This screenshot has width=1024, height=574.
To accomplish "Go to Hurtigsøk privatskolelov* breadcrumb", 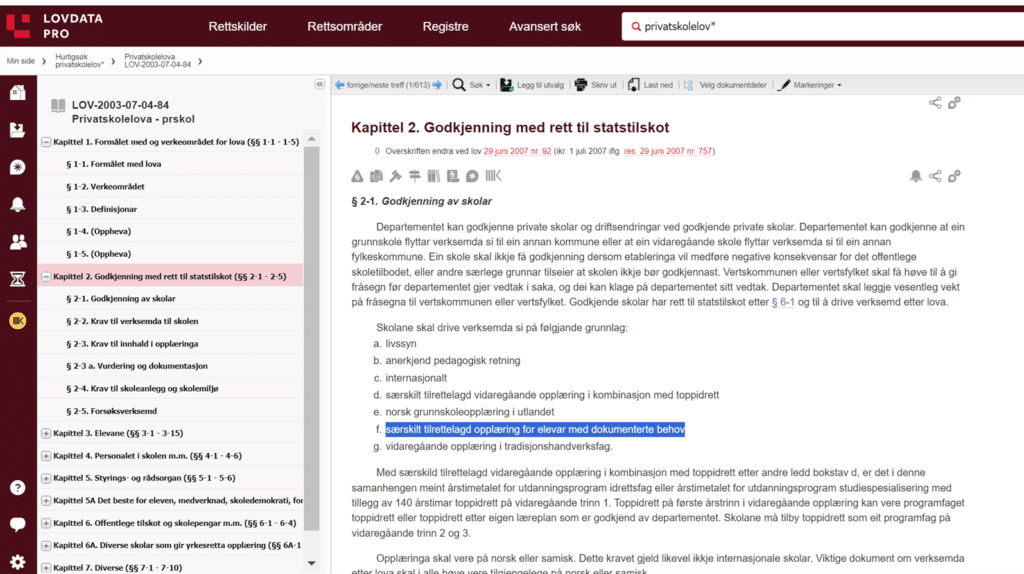I will point(79,61).
